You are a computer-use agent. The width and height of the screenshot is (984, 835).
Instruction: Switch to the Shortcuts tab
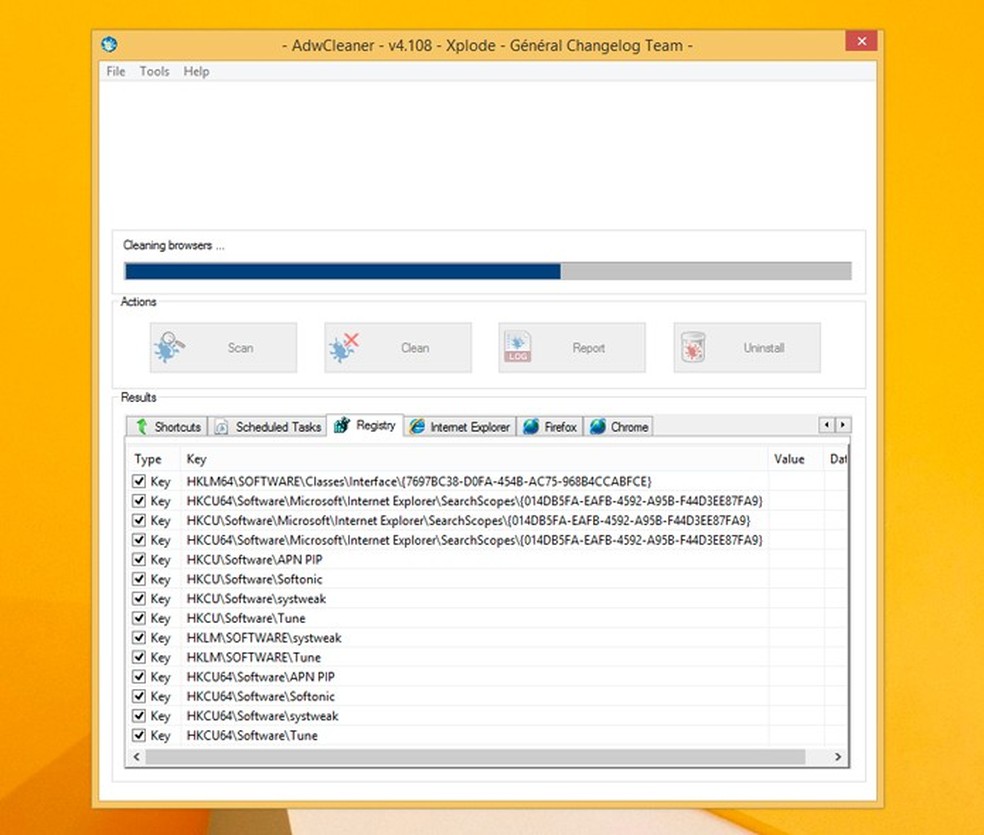point(167,427)
